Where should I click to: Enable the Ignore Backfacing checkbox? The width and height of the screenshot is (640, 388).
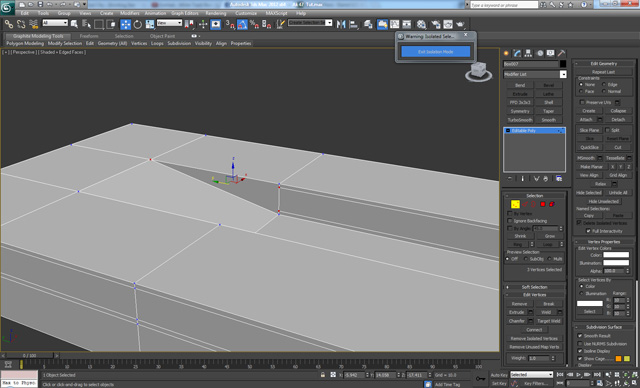pos(510,221)
